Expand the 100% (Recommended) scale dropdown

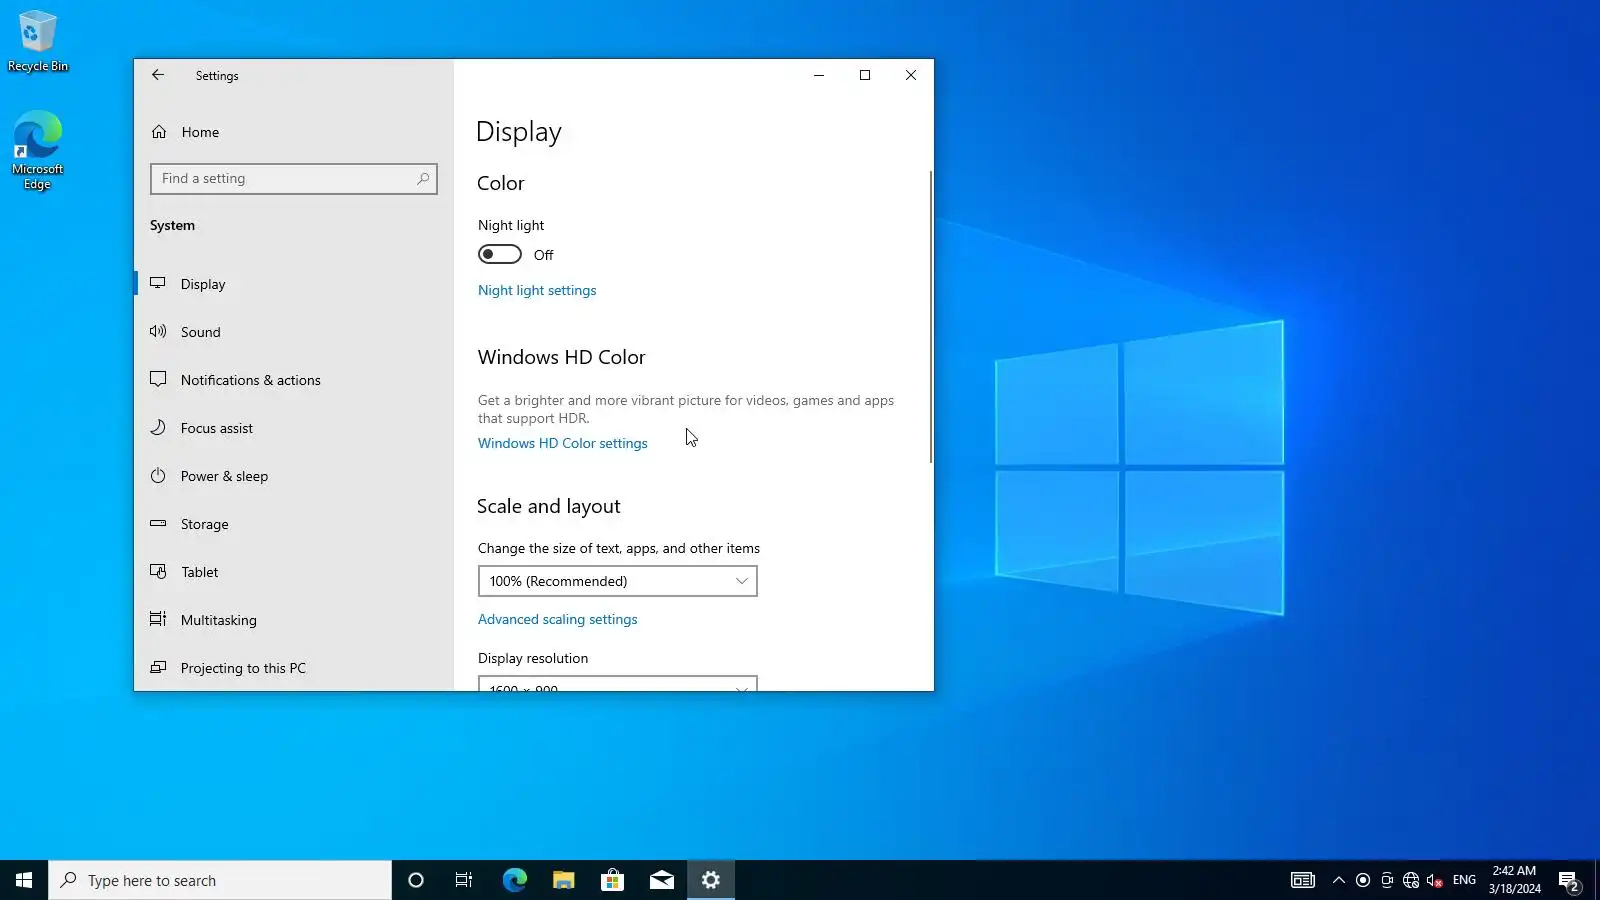click(x=618, y=581)
